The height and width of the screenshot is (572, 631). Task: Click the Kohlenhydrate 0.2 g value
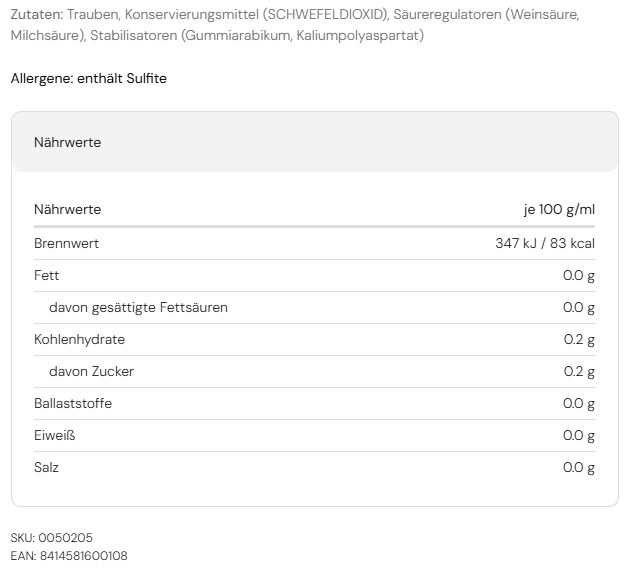579,339
